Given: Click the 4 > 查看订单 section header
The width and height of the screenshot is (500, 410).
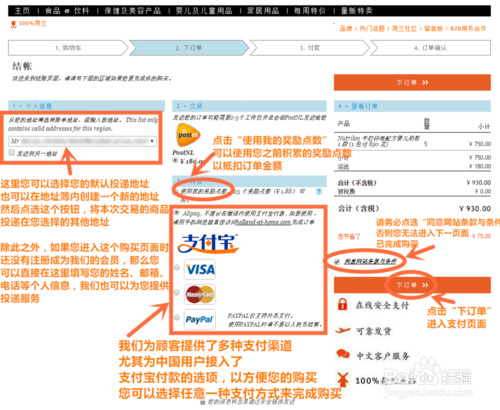Looking at the screenshot, I should pos(412,106).
